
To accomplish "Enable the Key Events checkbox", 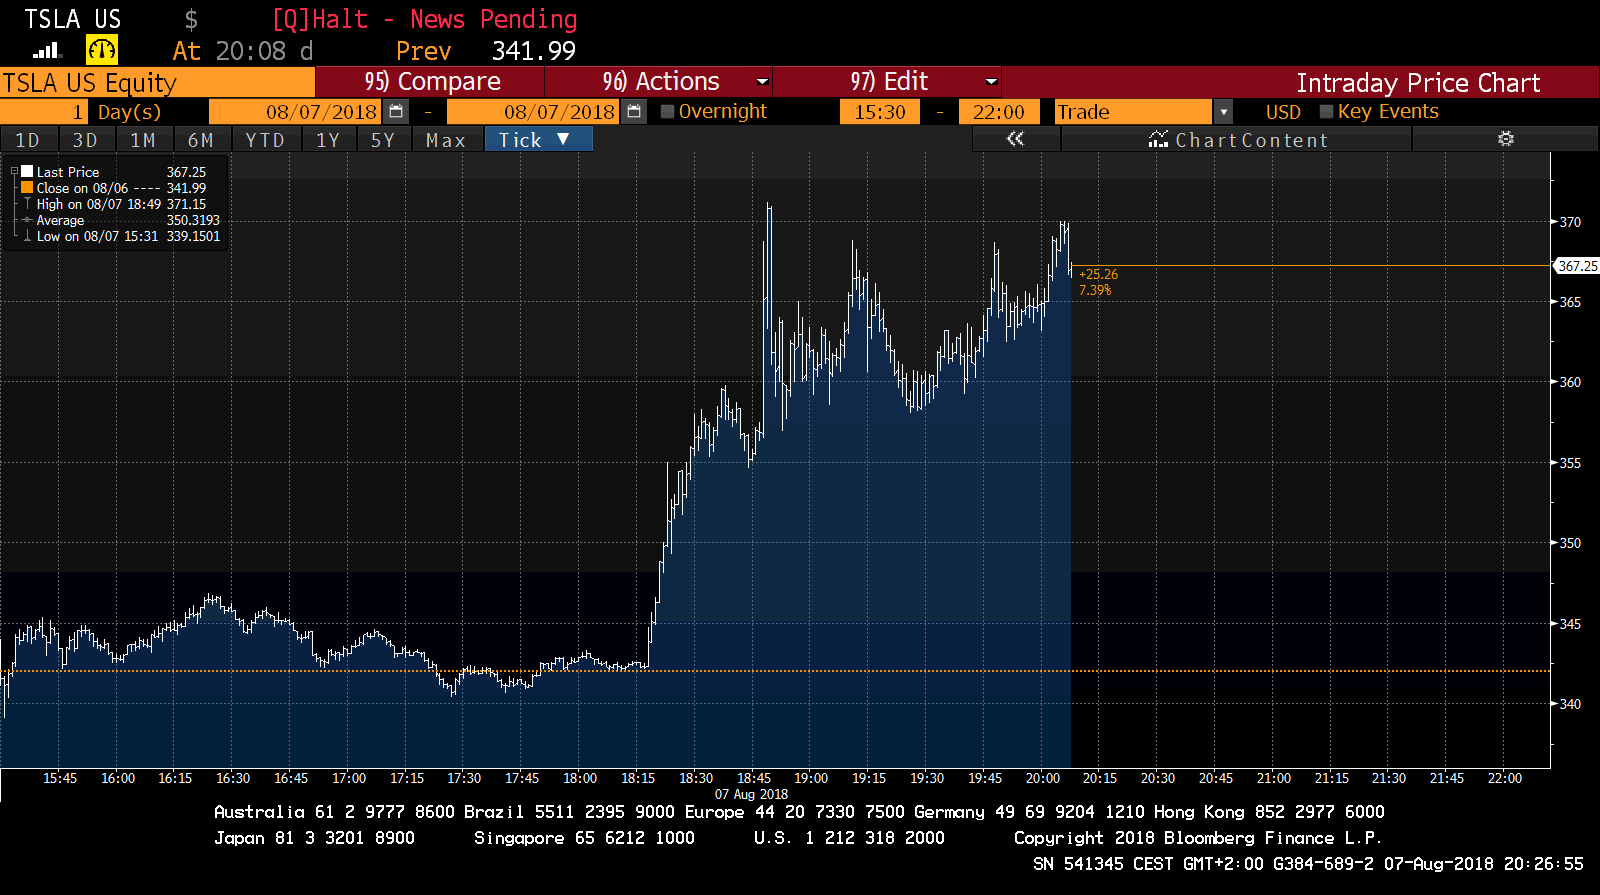I will tap(1327, 112).
